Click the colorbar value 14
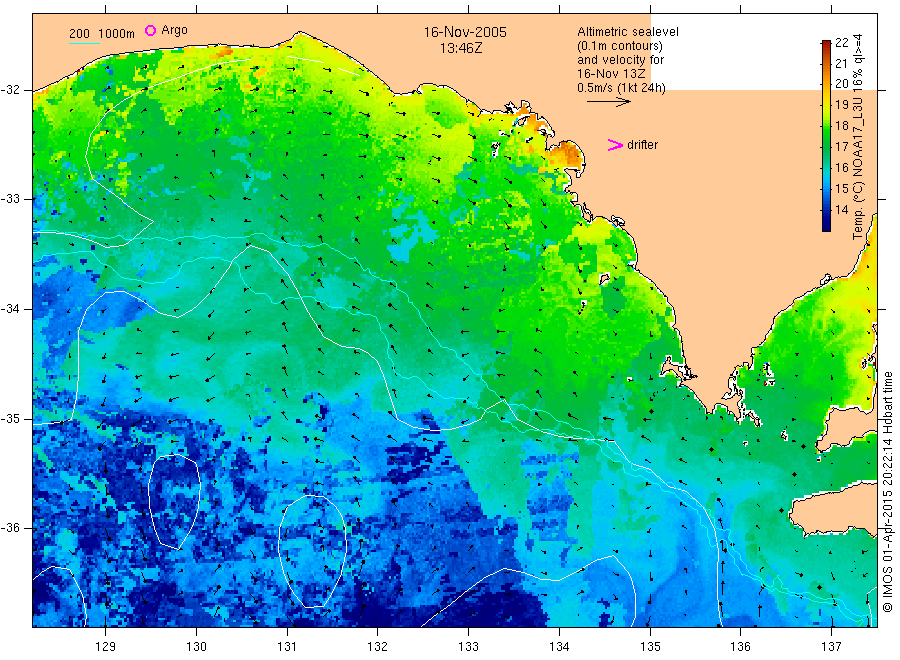This screenshot has width=900, height=660. click(x=841, y=209)
